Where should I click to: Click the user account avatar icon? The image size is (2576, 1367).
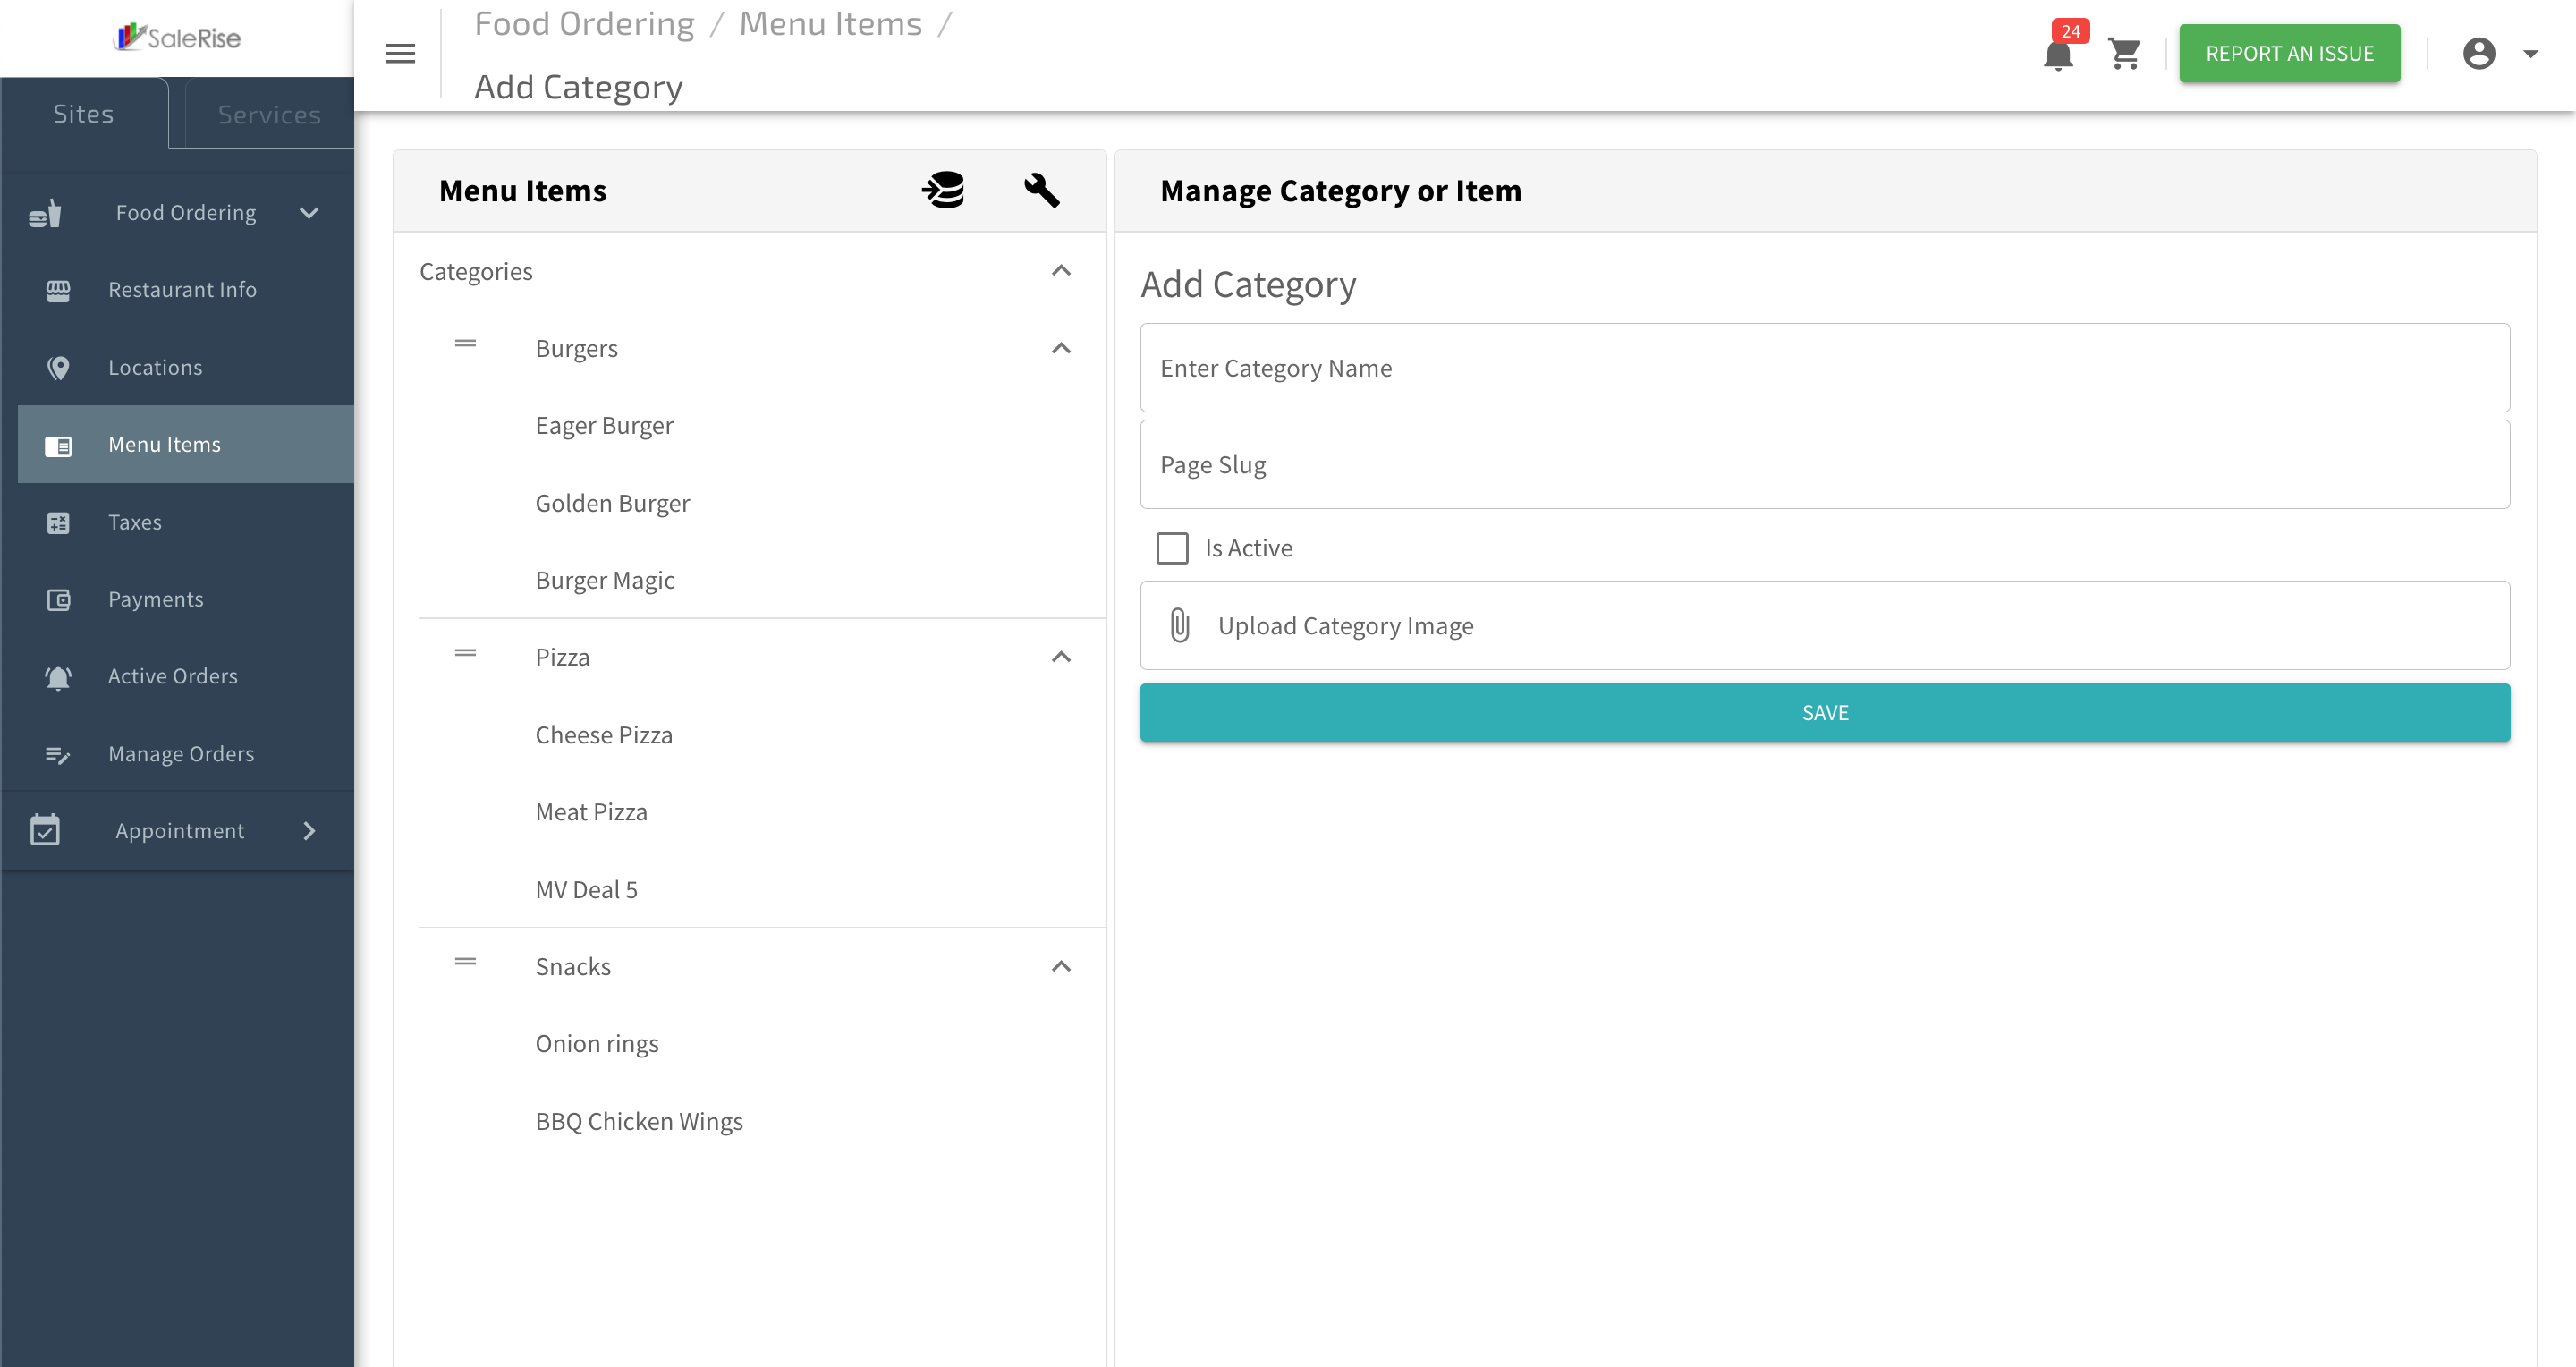point(2479,54)
